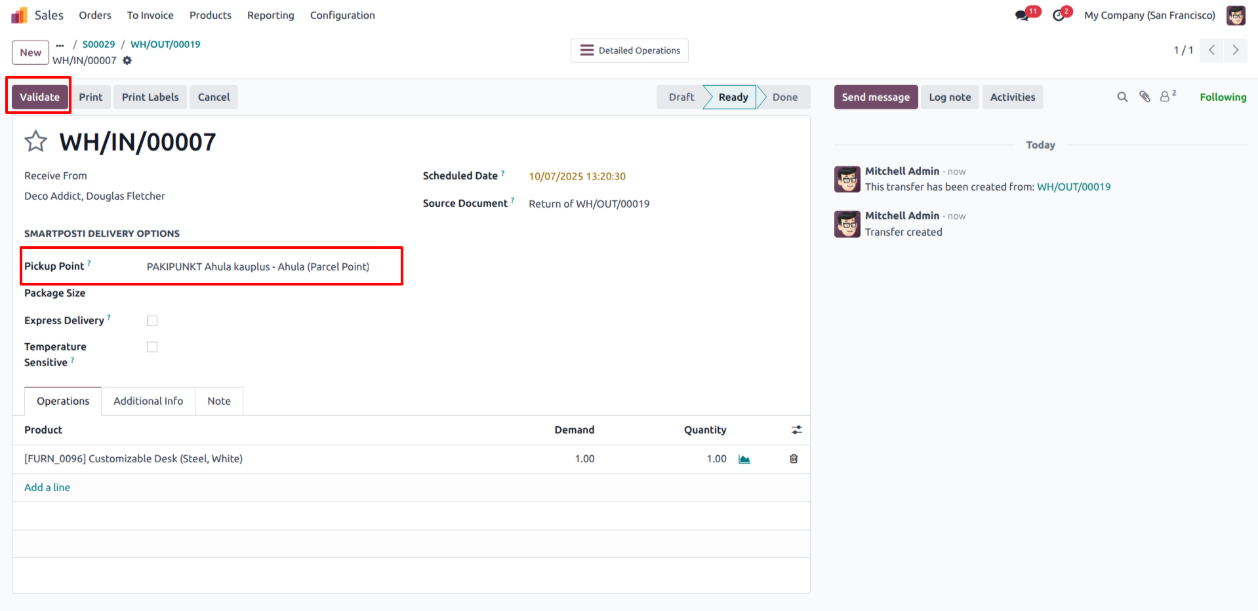Enable the Temperature Sensitive checkbox
This screenshot has height=611, width=1258.
(152, 347)
